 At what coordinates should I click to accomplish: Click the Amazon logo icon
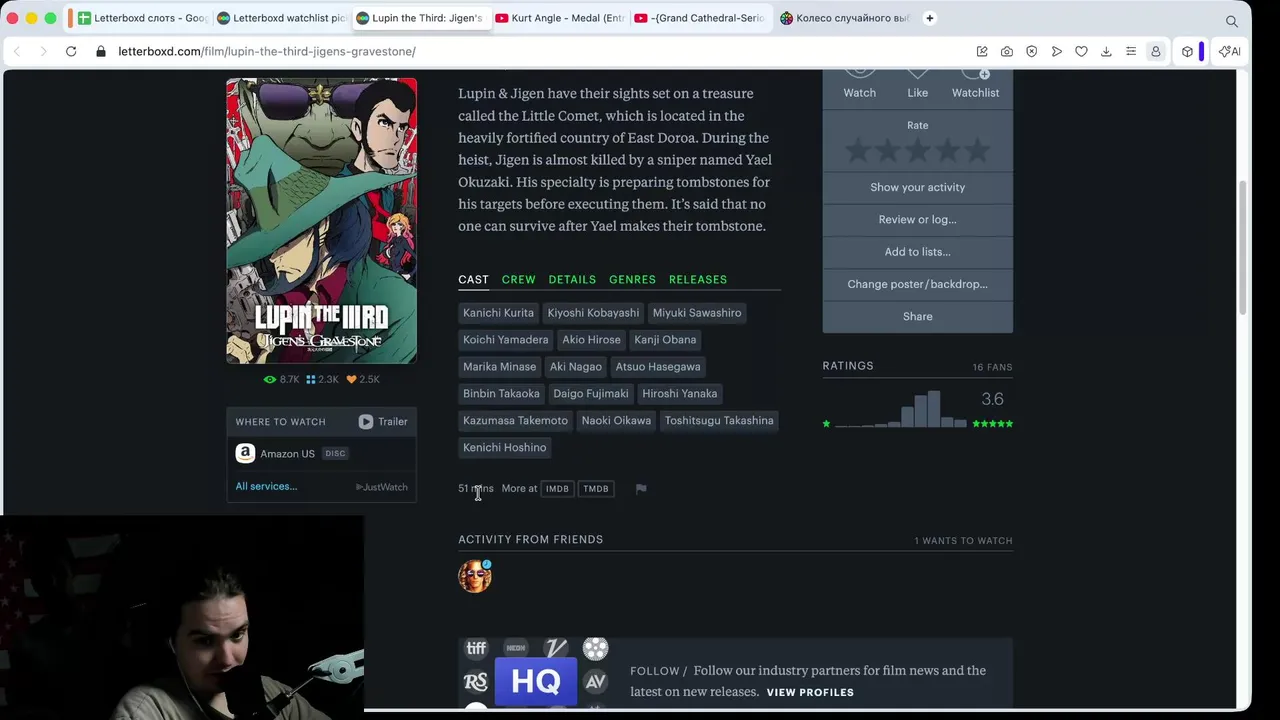click(x=245, y=454)
